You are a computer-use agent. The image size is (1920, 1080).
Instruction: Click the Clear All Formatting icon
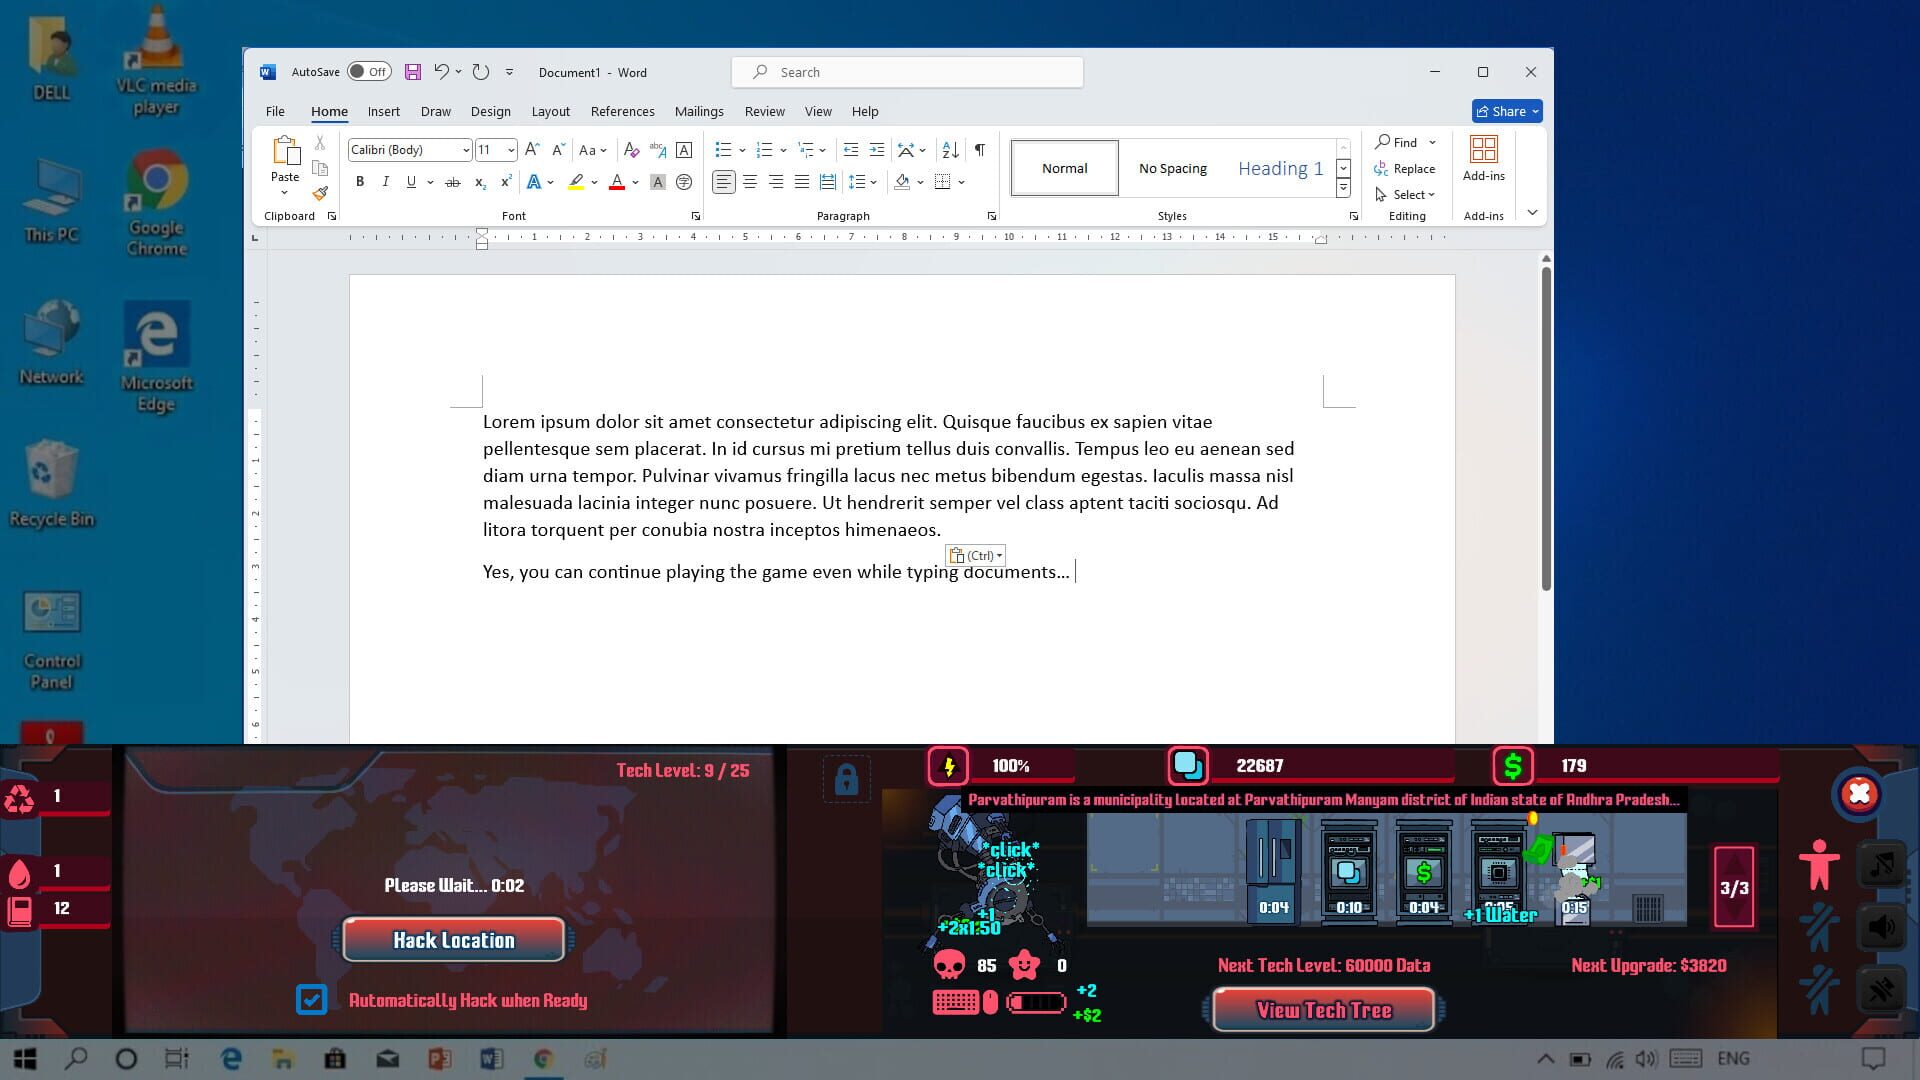[631, 150]
